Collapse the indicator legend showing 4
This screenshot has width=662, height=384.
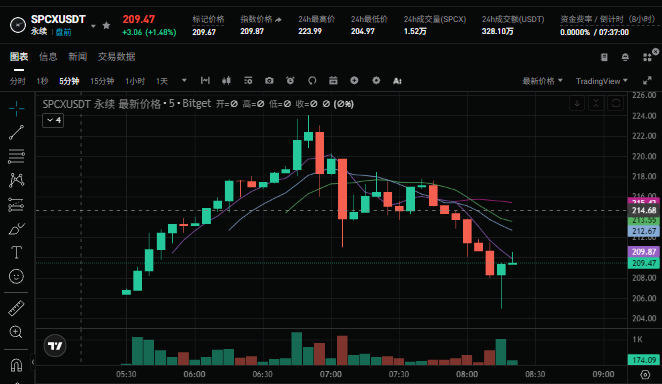pos(53,120)
